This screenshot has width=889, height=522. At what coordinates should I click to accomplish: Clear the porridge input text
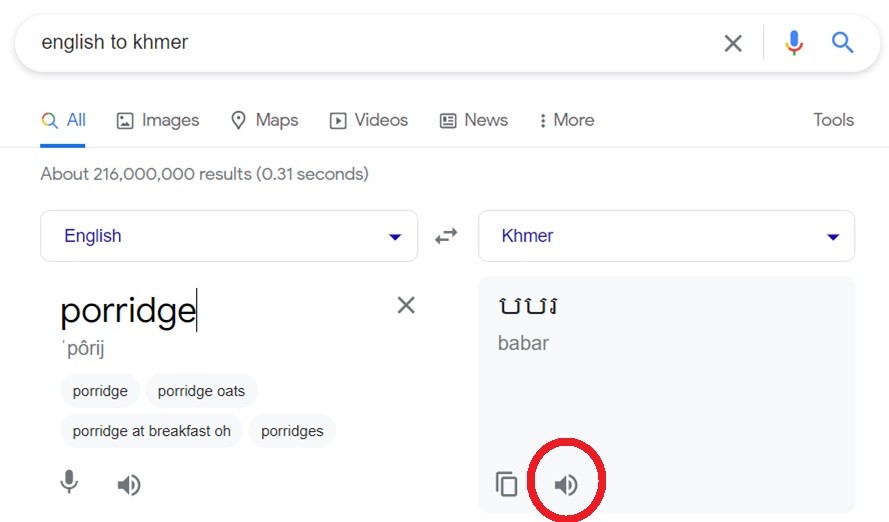tap(406, 305)
